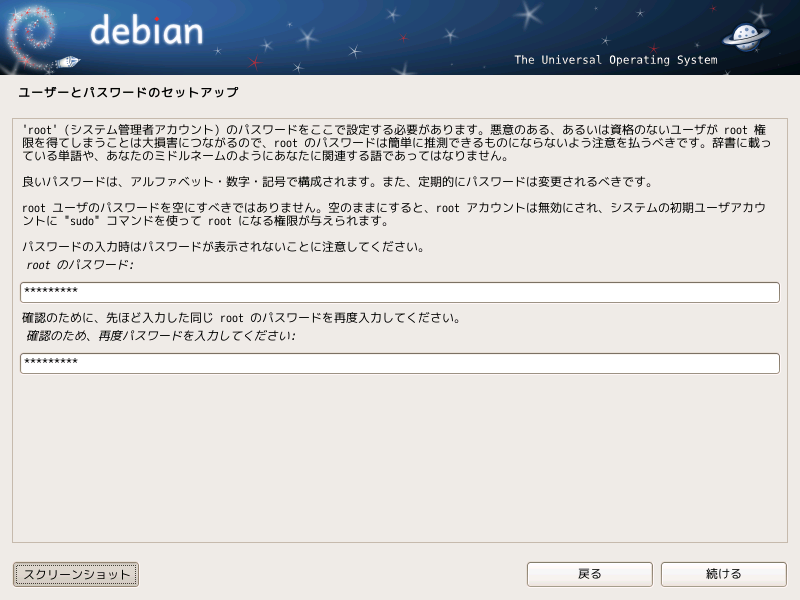Click the sentence パスワードの入力時はパスワードが表示されない
The image size is (800, 600).
click(x=223, y=247)
